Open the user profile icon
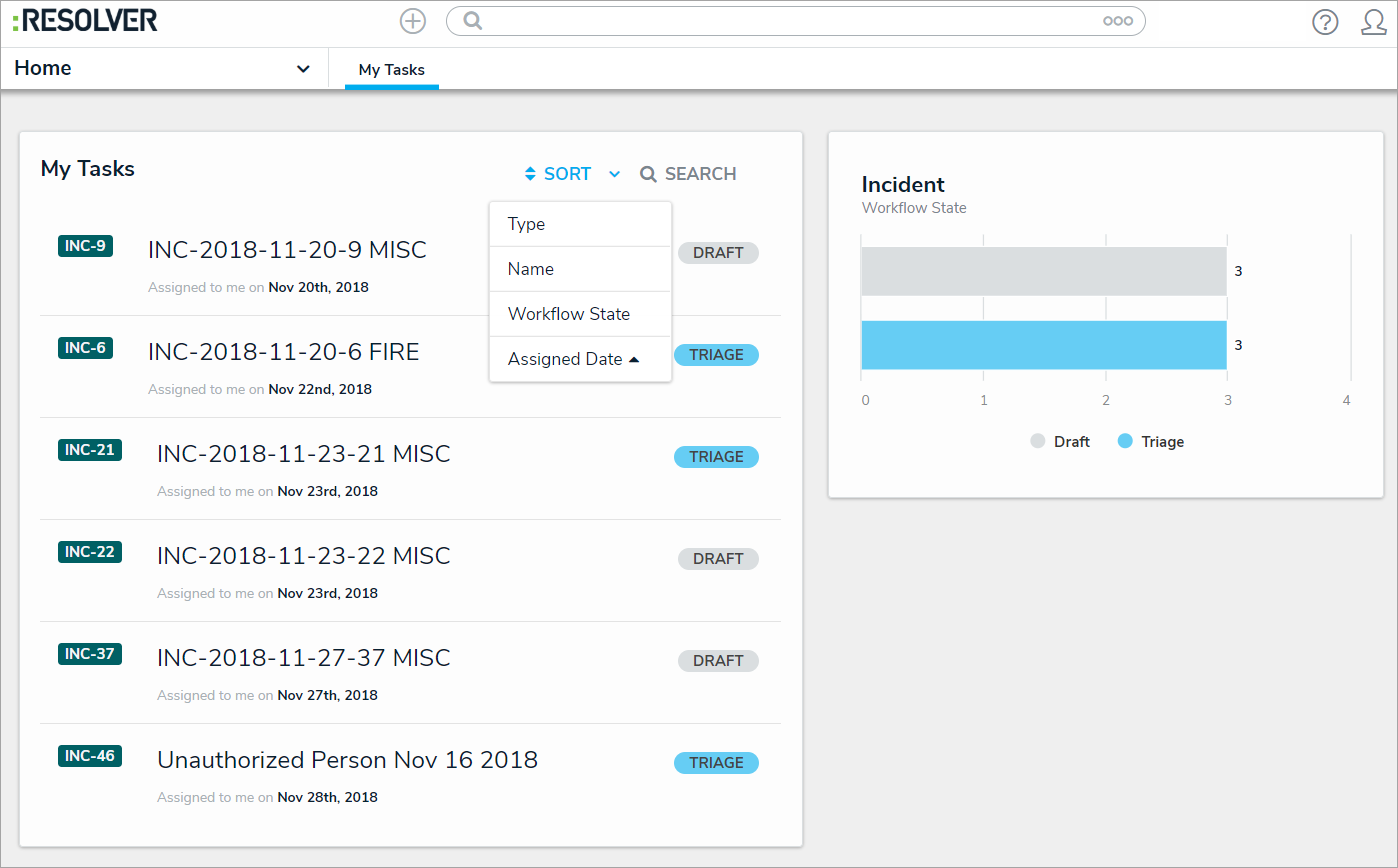 tap(1374, 22)
